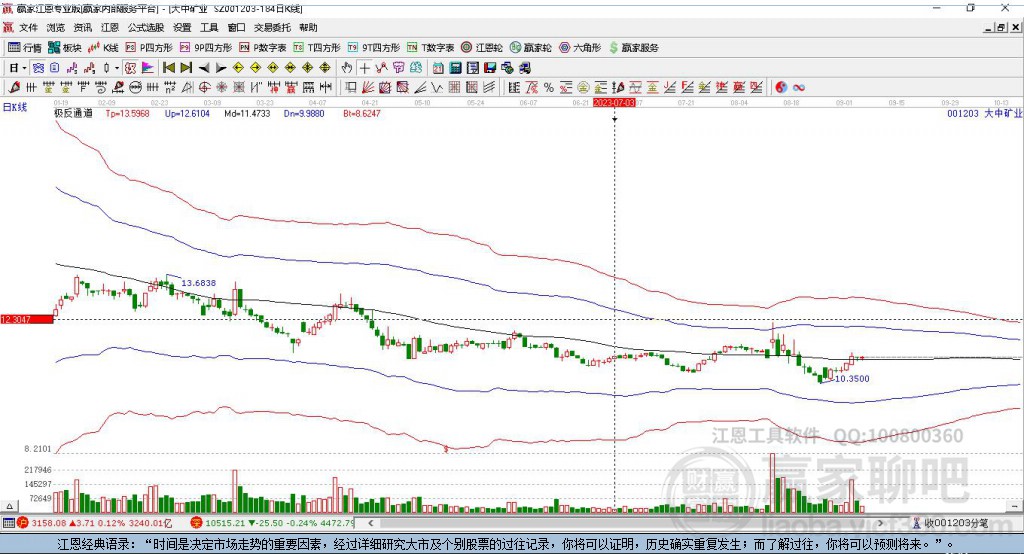Click the black left arrow icon
The height and width of the screenshot is (554, 1024).
204,68
